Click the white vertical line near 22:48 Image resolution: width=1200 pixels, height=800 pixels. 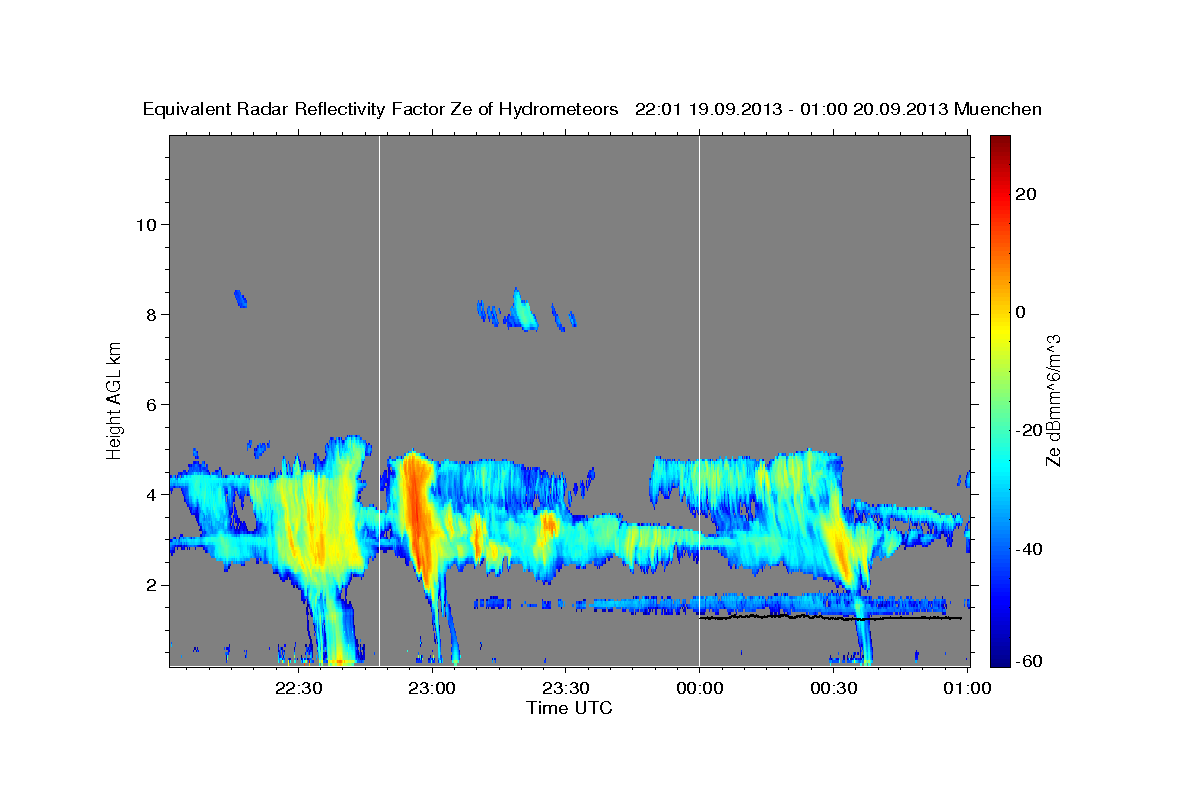pyautogui.click(x=380, y=400)
